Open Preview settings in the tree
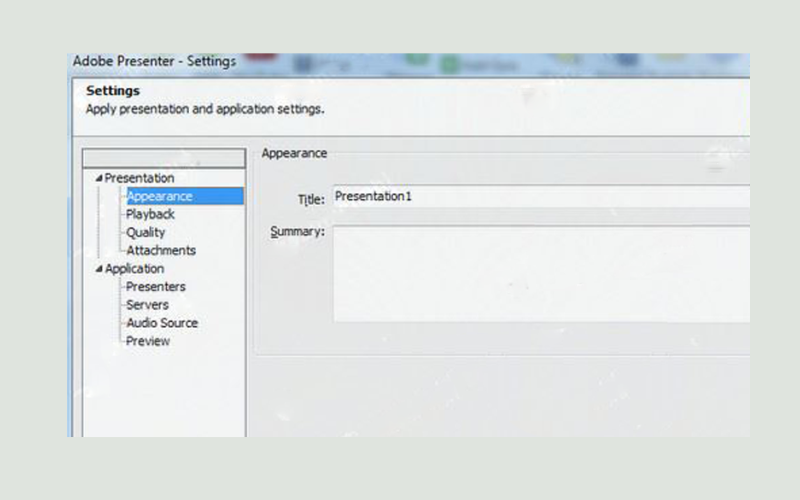The height and width of the screenshot is (500, 800). [x=147, y=341]
